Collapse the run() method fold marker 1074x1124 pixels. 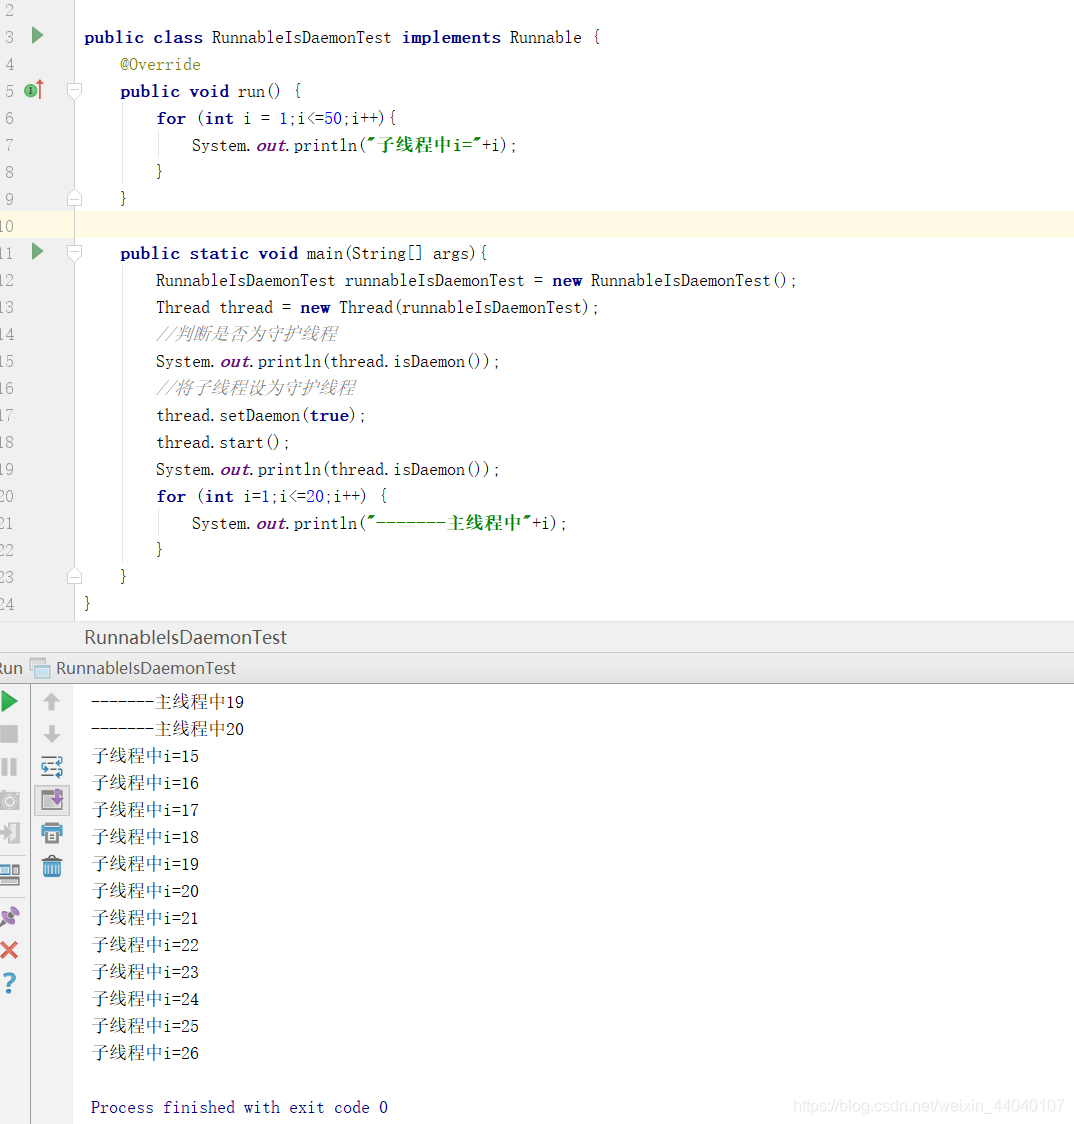click(74, 90)
